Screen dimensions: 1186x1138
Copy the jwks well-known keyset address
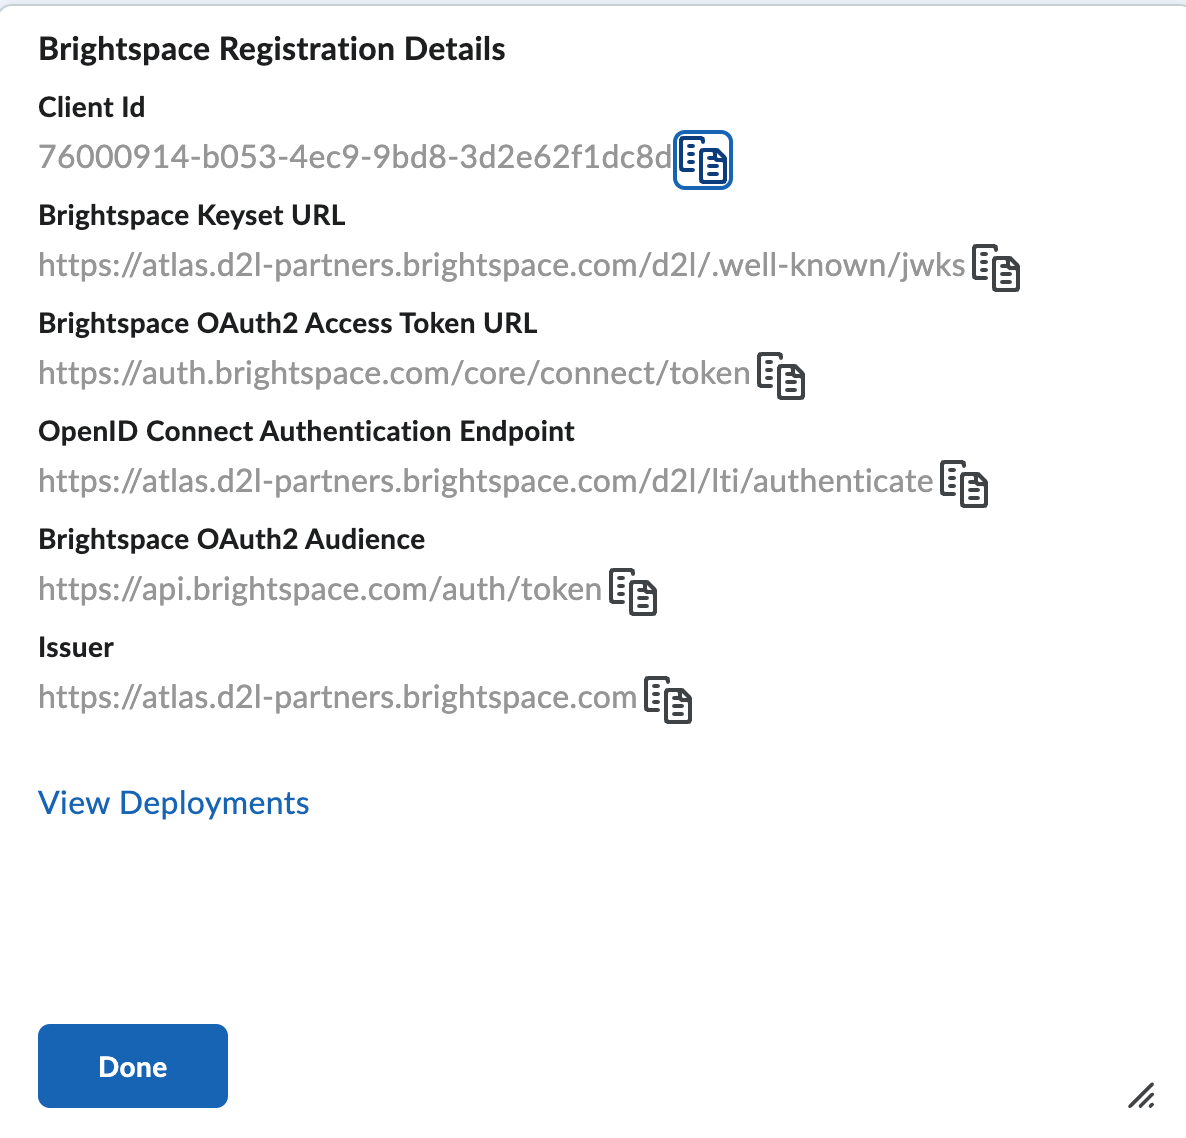coord(996,269)
